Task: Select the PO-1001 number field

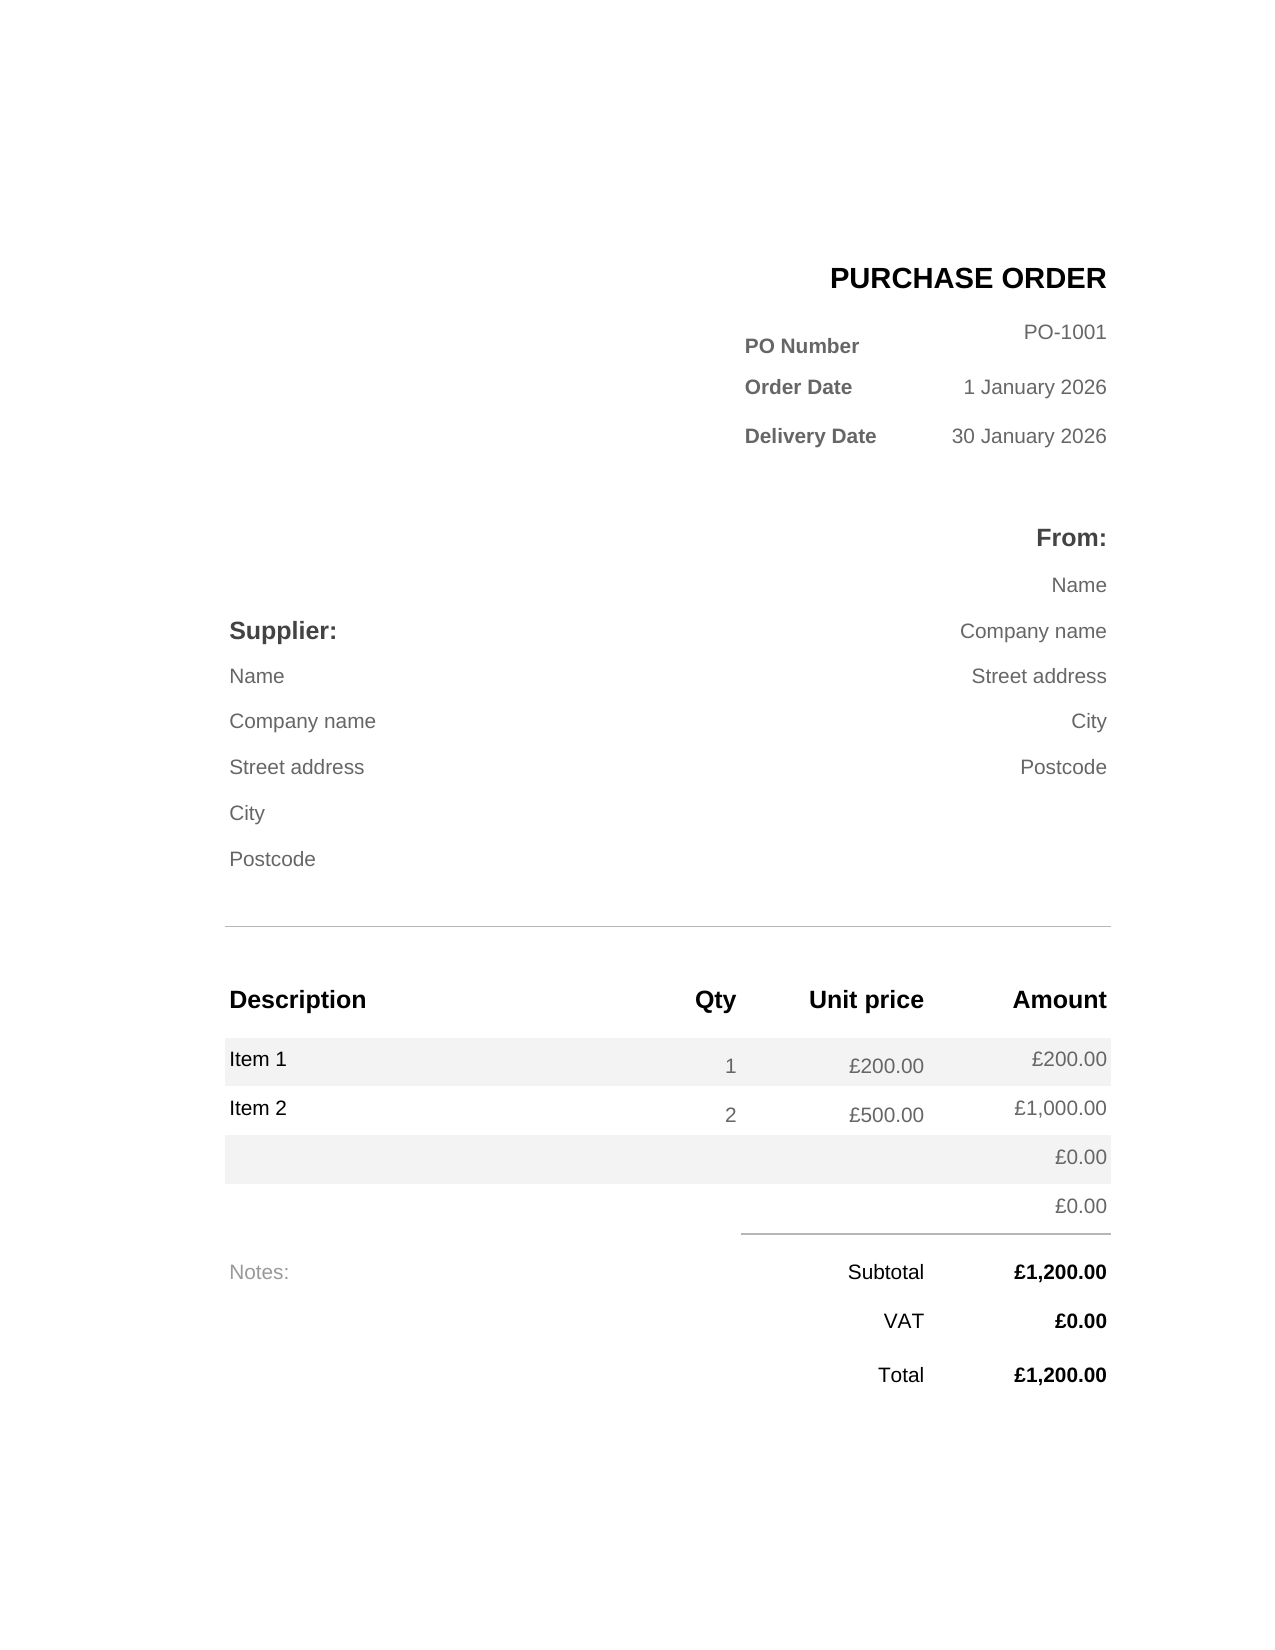Action: point(1064,332)
